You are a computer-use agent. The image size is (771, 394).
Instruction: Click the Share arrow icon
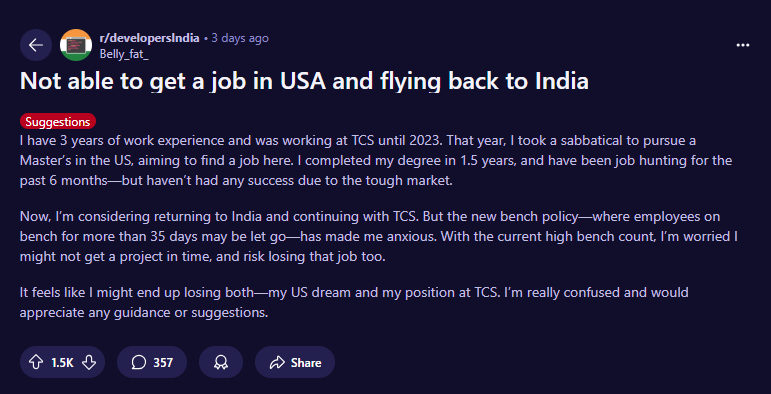(x=277, y=363)
